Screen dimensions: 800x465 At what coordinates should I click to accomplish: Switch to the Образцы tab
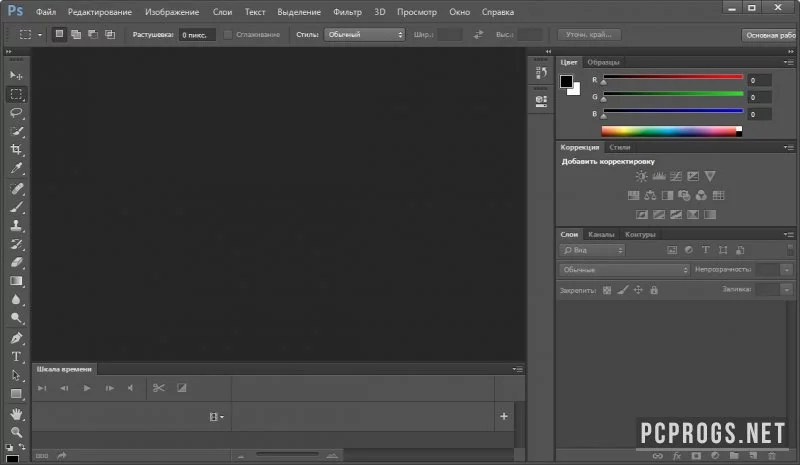tap(603, 62)
